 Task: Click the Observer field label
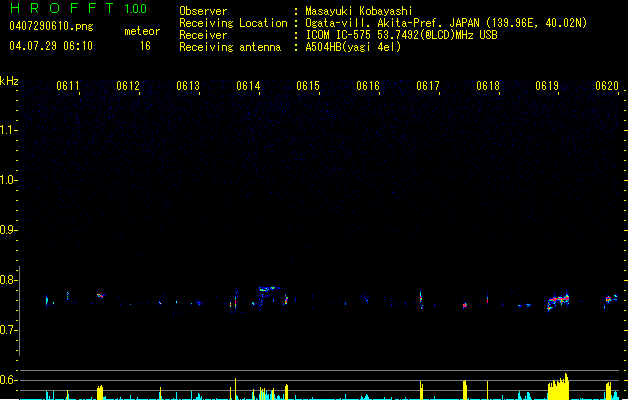[x=203, y=11]
